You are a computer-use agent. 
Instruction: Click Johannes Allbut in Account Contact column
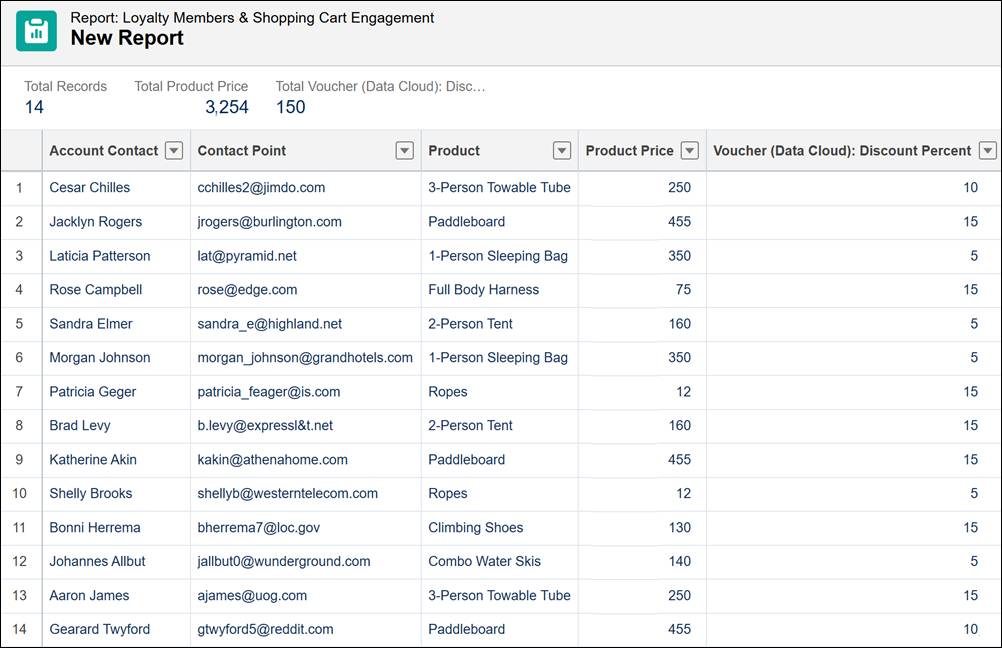pyautogui.click(x=97, y=561)
